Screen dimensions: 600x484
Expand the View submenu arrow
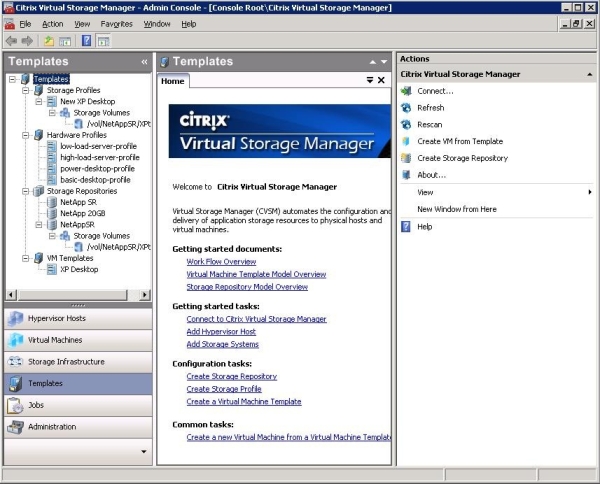tap(590, 192)
